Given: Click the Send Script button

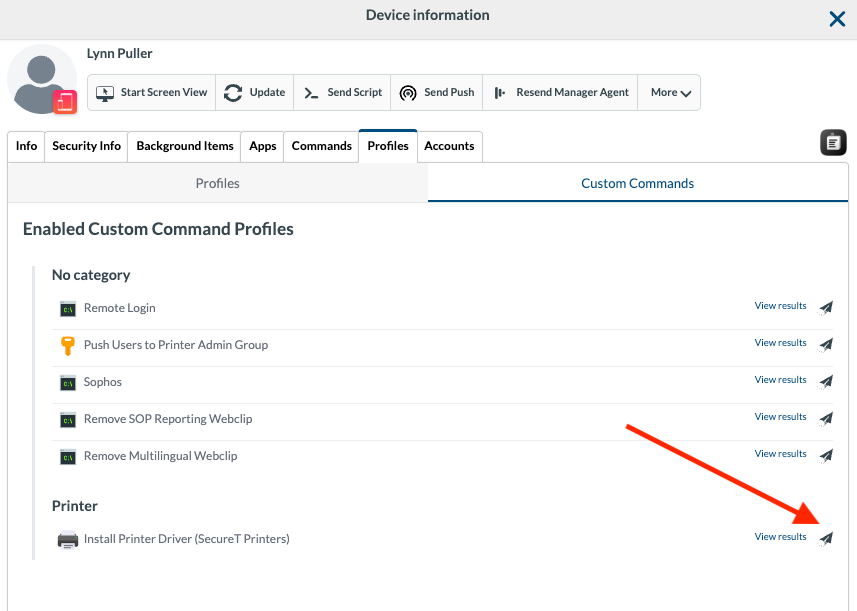Looking at the screenshot, I should click(342, 93).
